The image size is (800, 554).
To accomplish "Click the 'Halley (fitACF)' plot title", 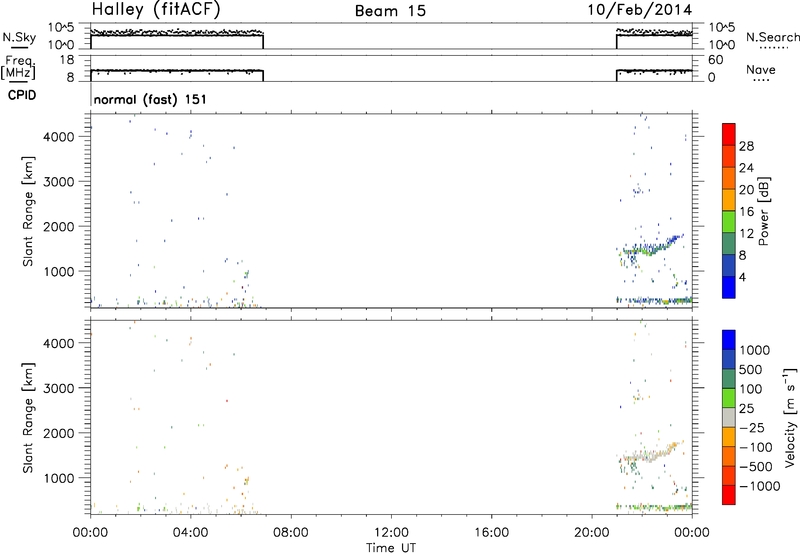I will (156, 9).
